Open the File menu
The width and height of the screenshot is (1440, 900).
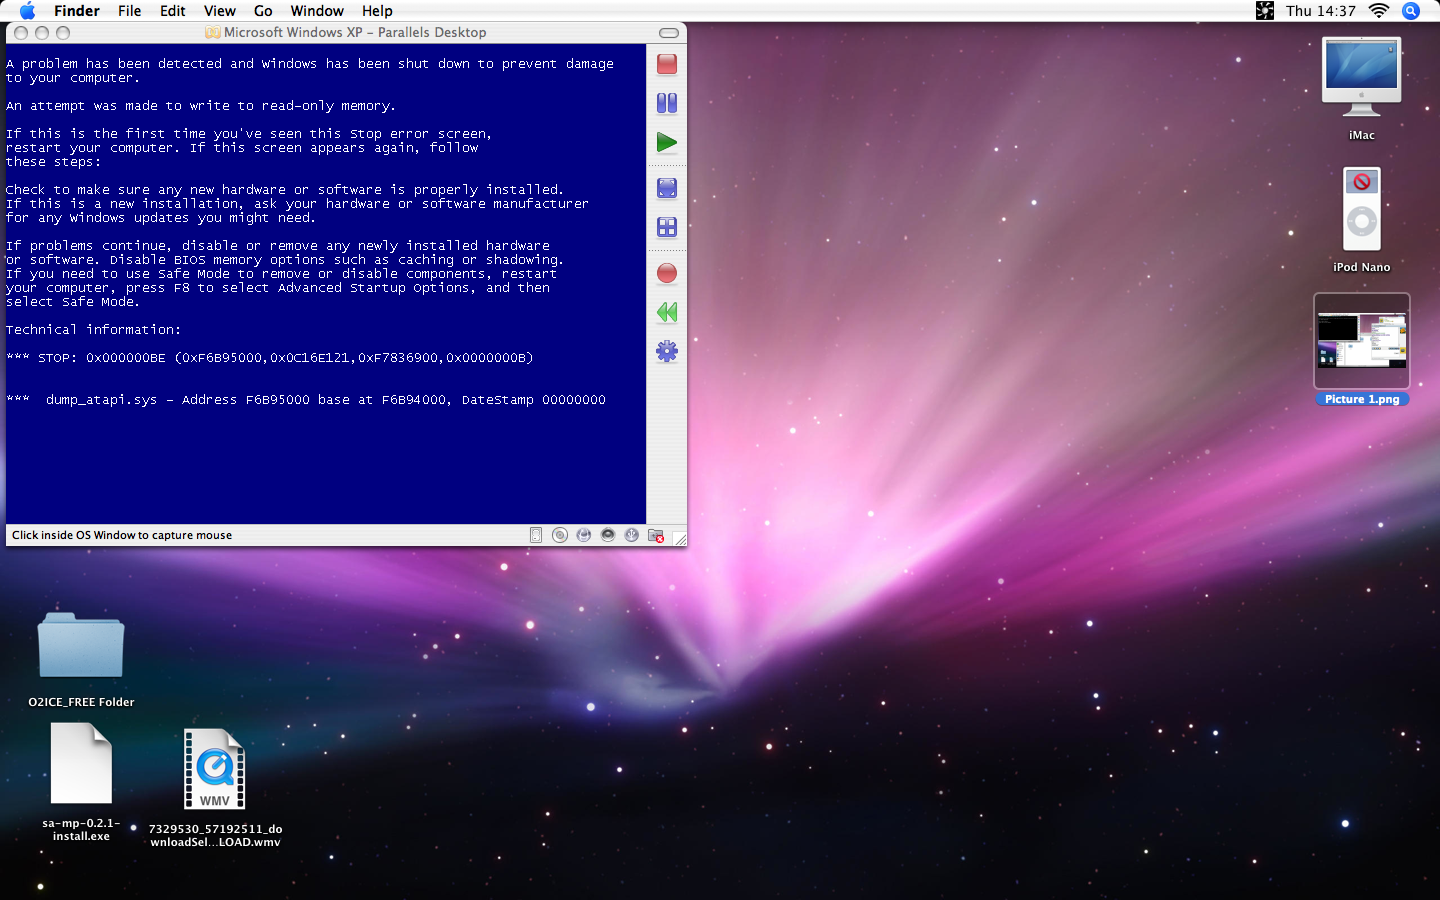[129, 11]
